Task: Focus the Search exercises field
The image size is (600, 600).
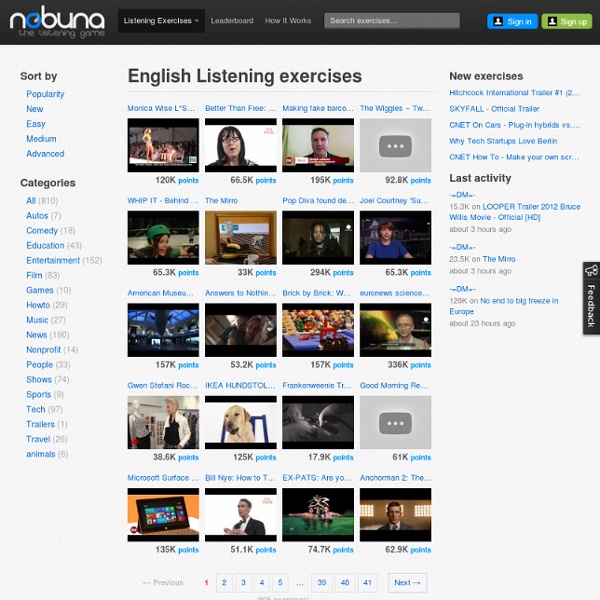Action: [x=391, y=21]
